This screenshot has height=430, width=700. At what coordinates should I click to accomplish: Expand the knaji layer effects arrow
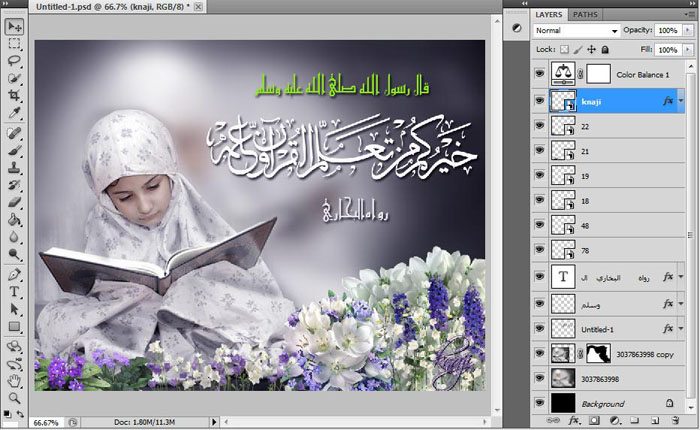click(681, 101)
